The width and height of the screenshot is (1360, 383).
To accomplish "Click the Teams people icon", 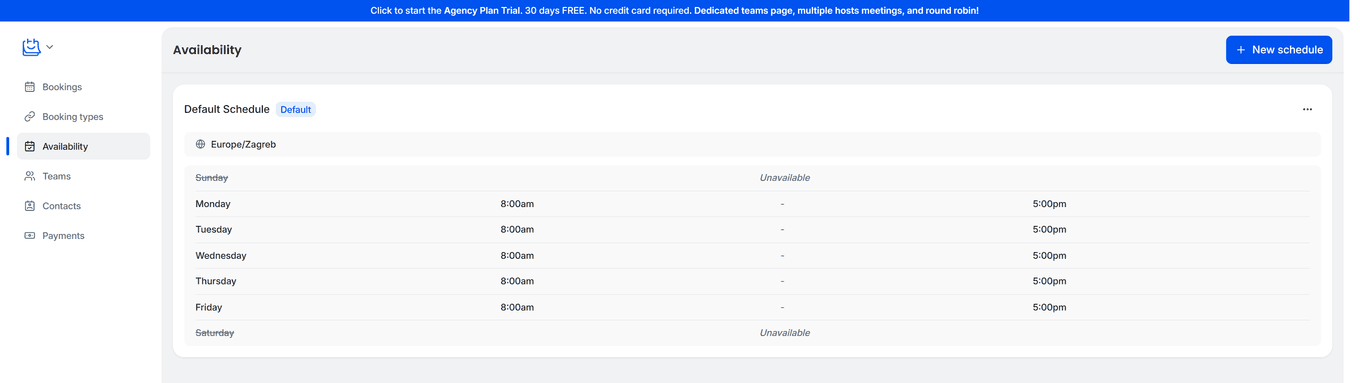I will pyautogui.click(x=30, y=176).
